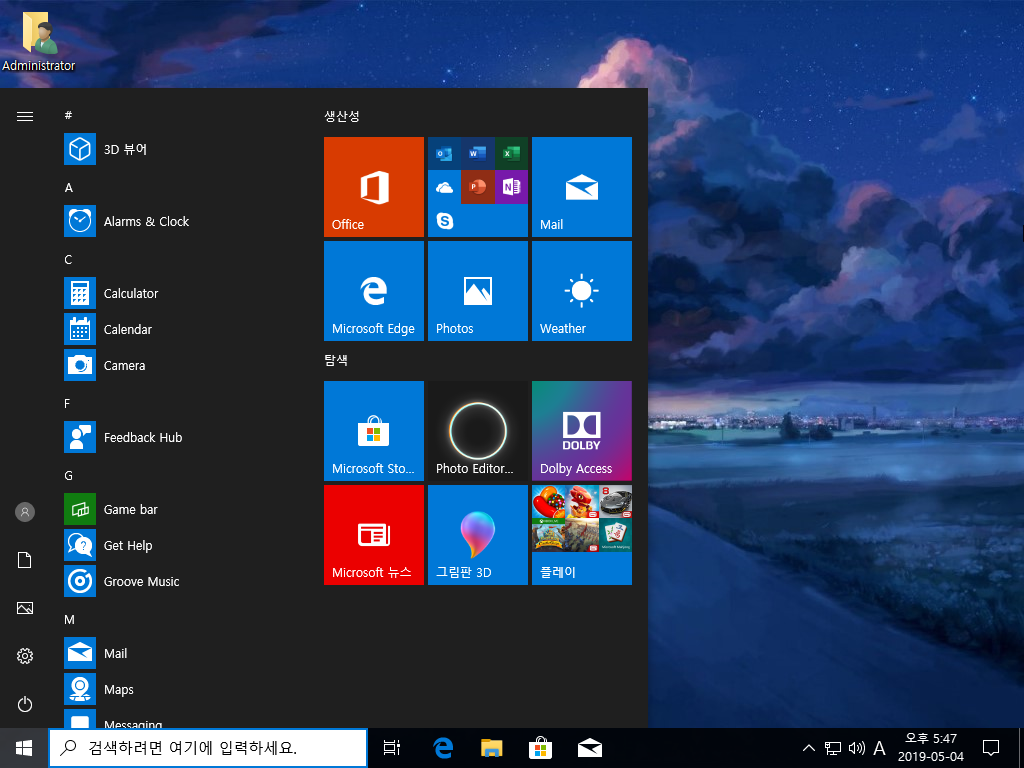Screen dimensions: 1024x768
Task: Click the M letter header in app list
Action: pyautogui.click(x=69, y=619)
